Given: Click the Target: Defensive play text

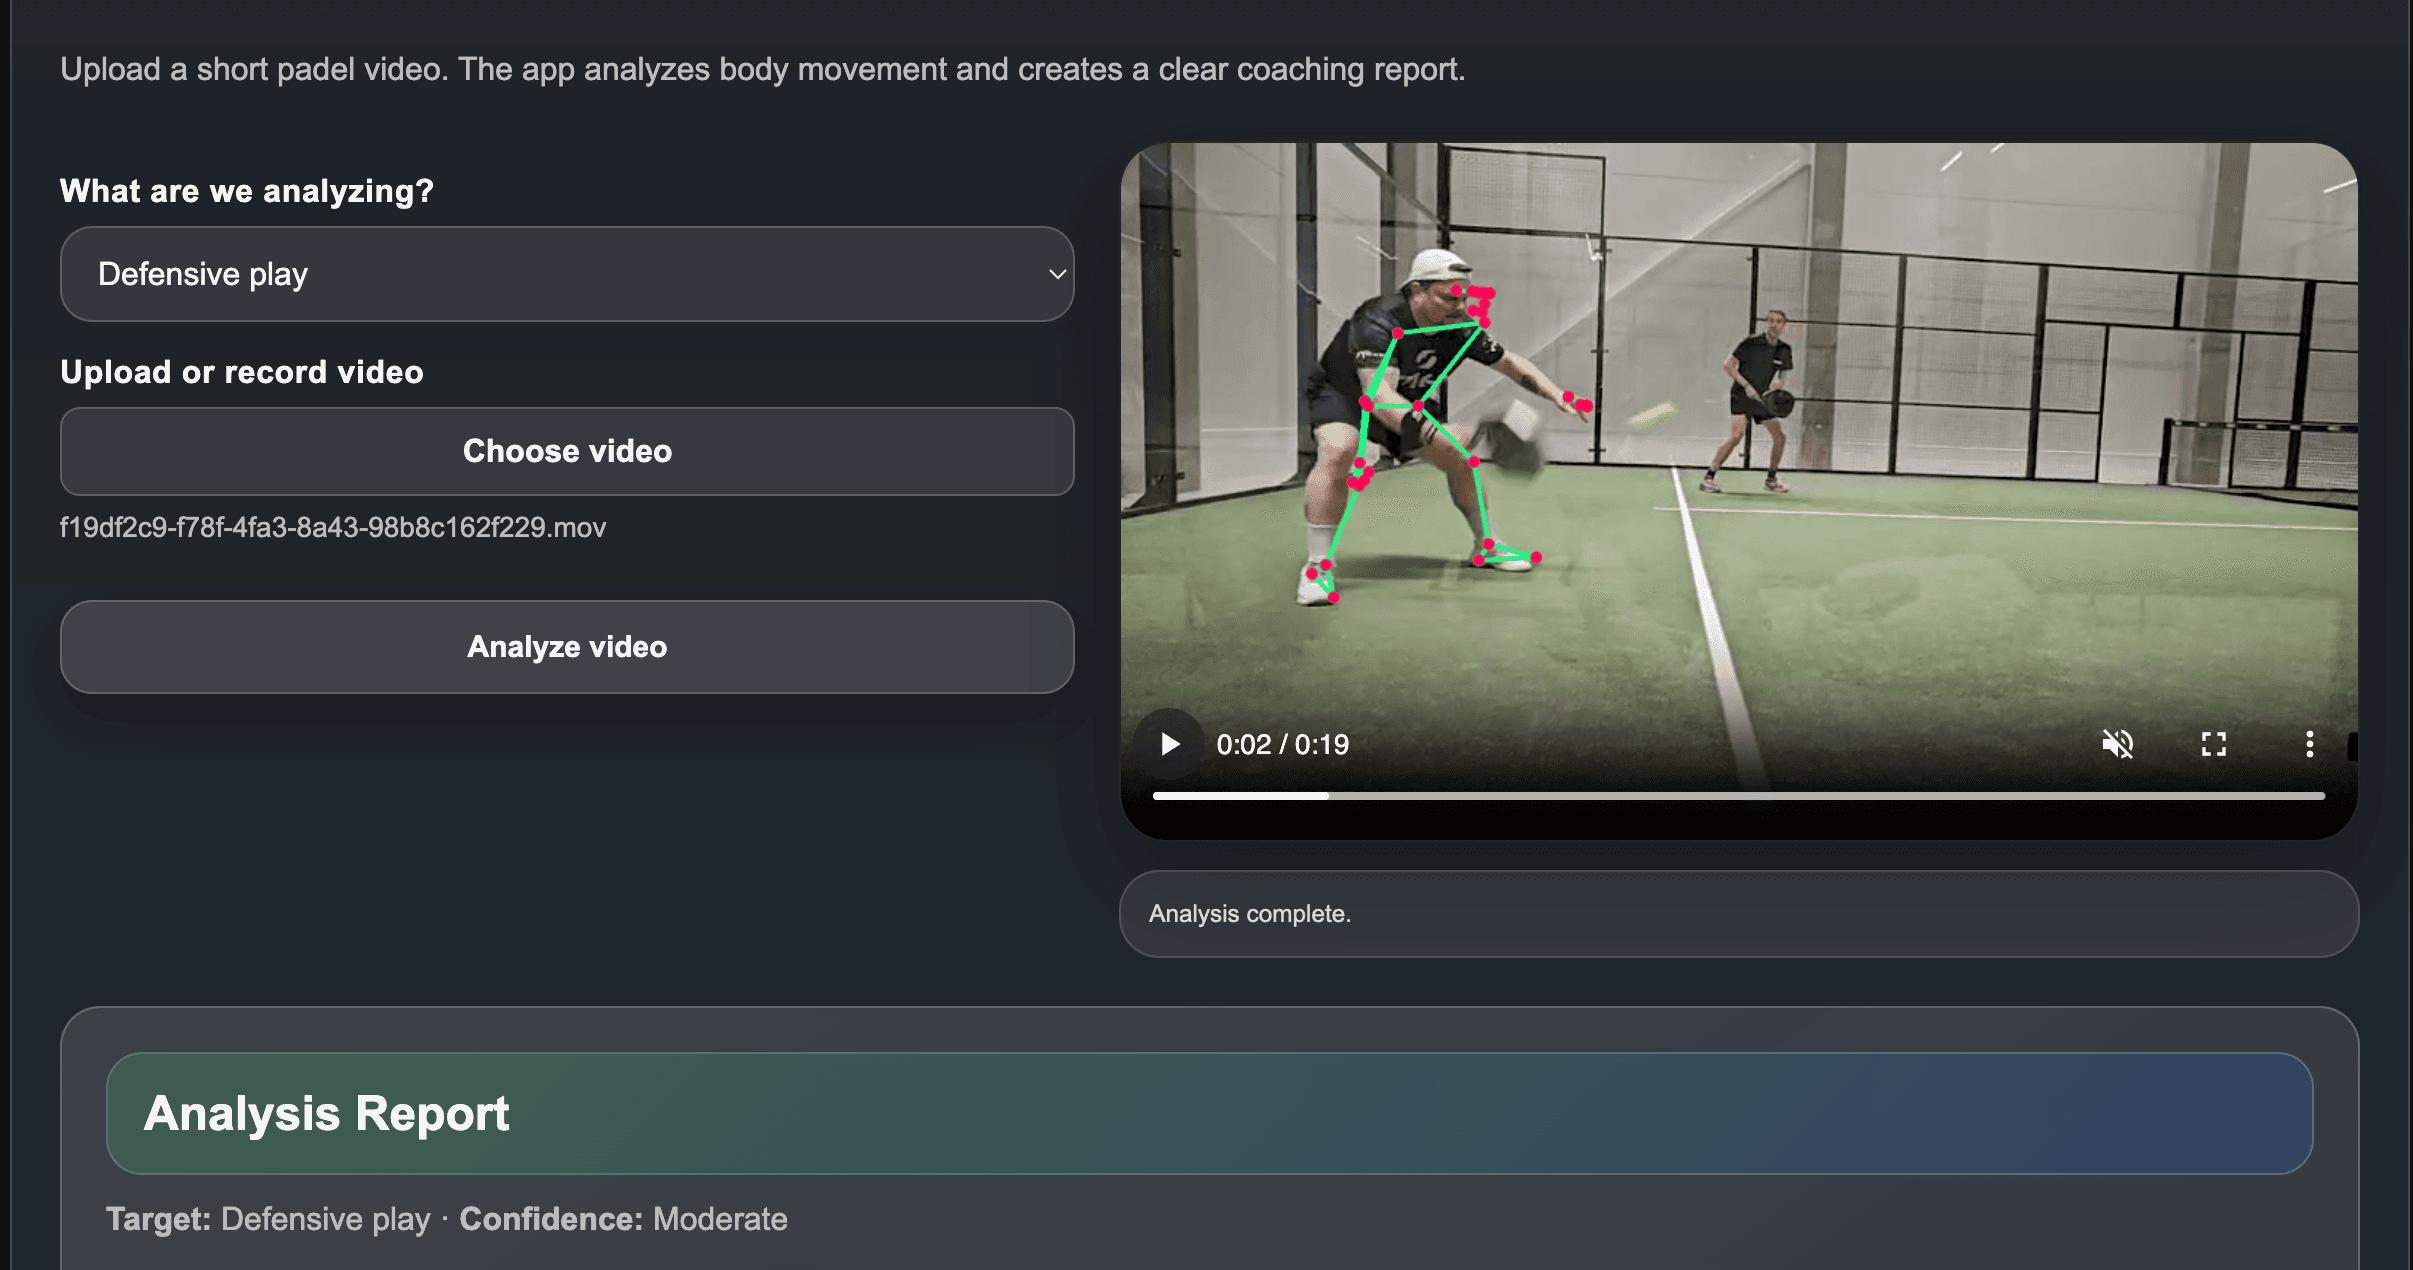Looking at the screenshot, I should [268, 1219].
